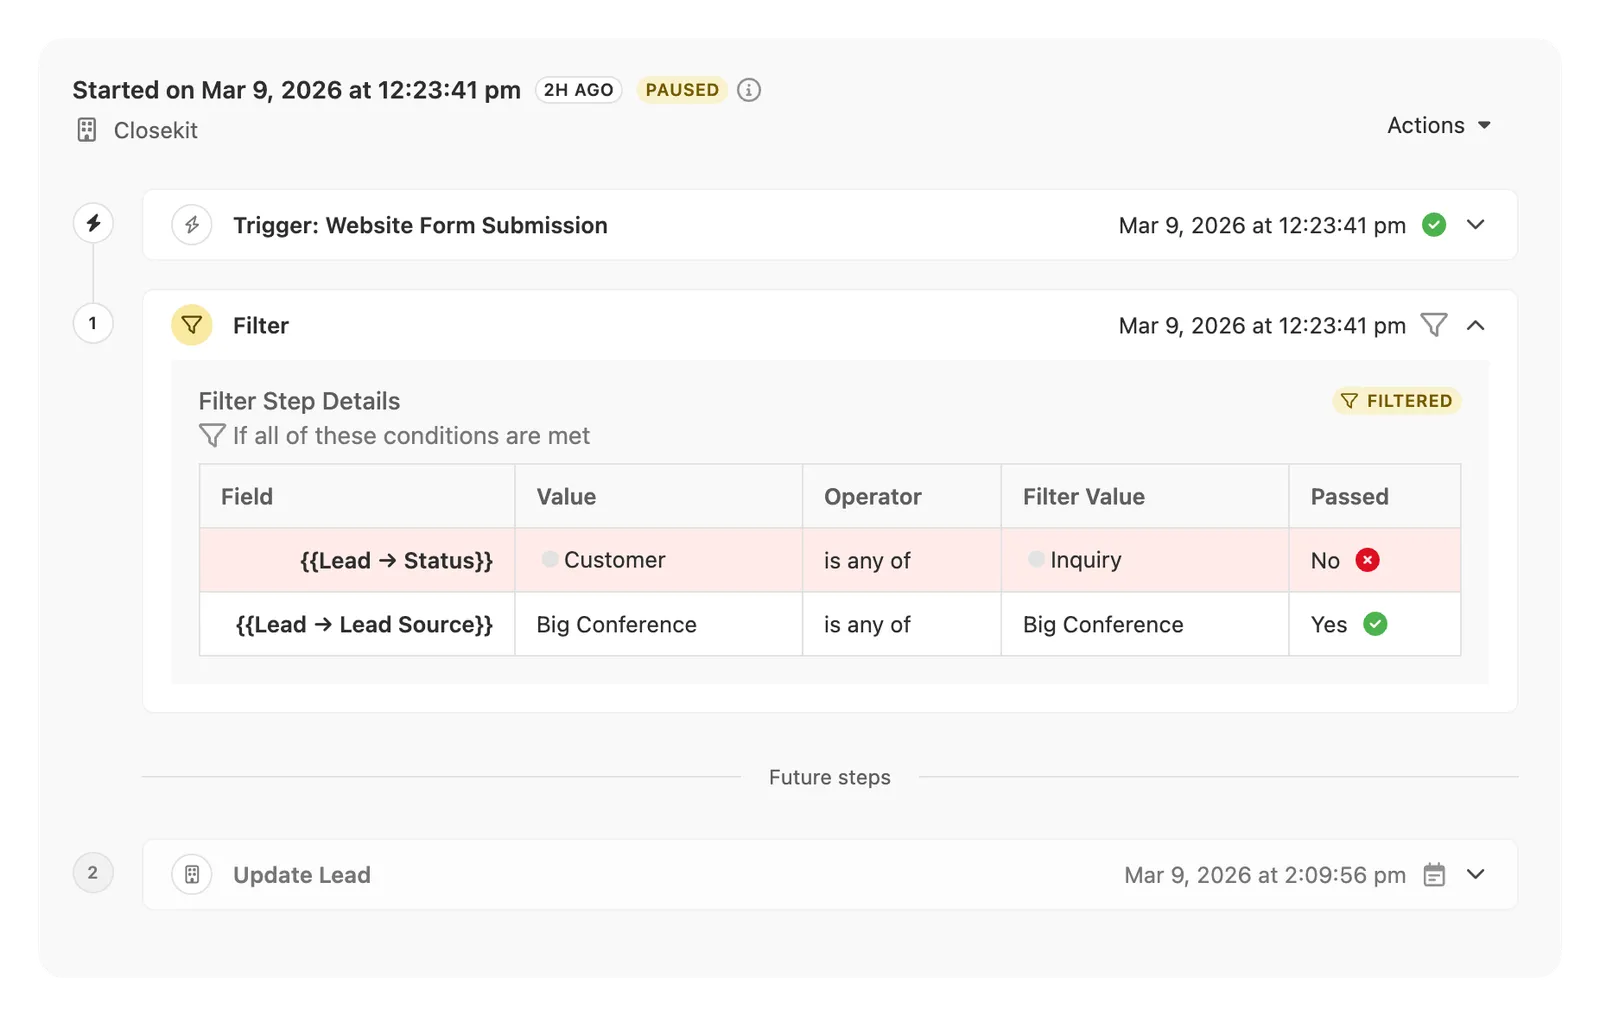This screenshot has width=1600, height=1016.
Task: Open the Closekit organization link
Action: click(156, 130)
